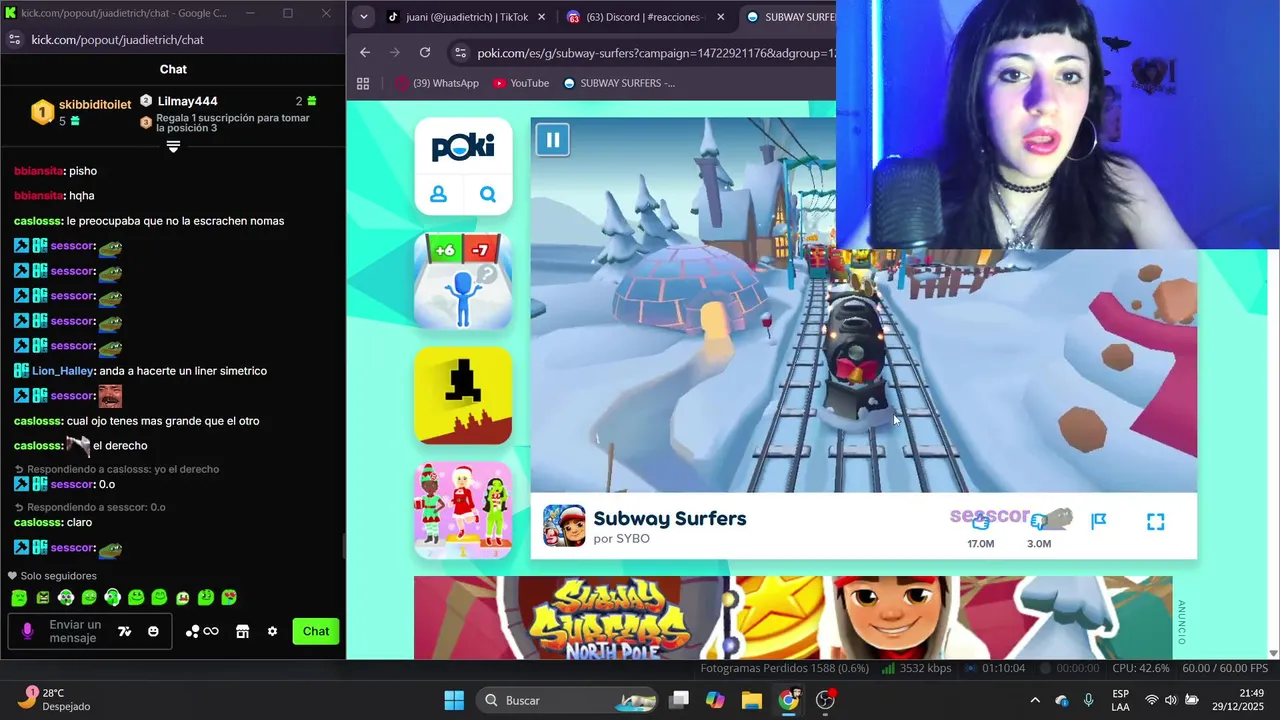The width and height of the screenshot is (1280, 720).
Task: Click the Kick popout URL bar
Action: click(118, 39)
